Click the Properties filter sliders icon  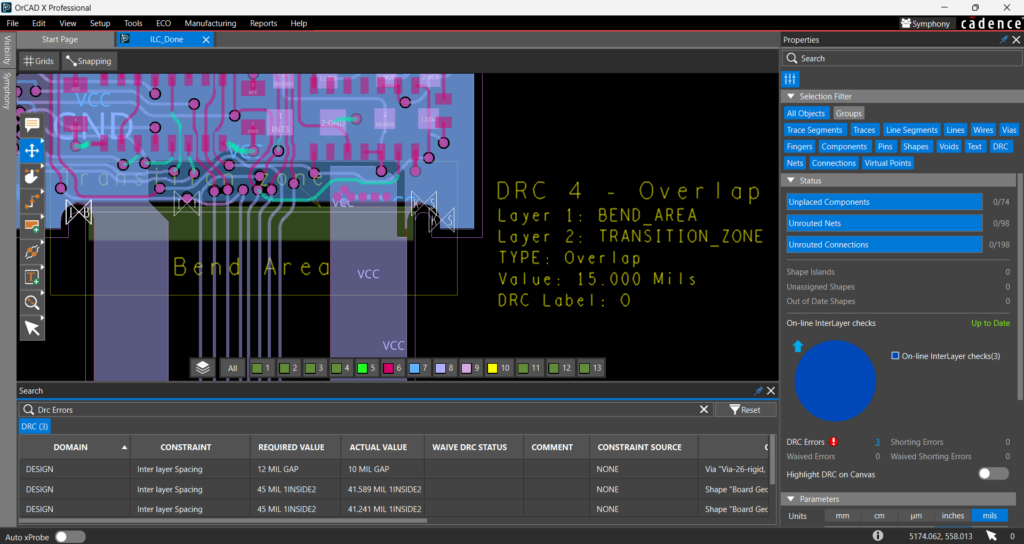tap(790, 79)
